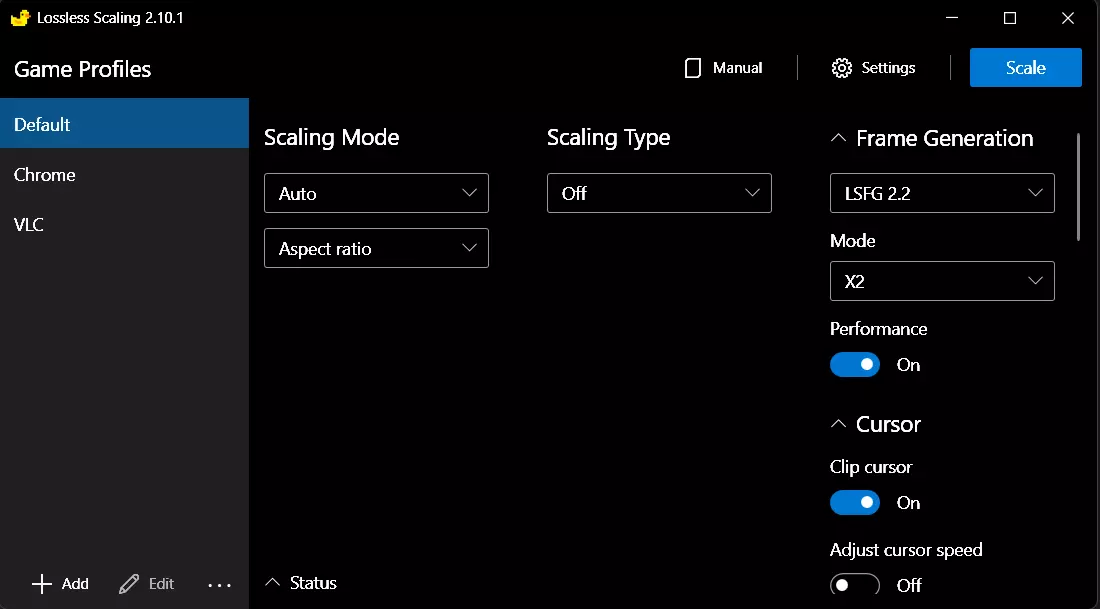Viewport: 1100px width, 609px height.
Task: Open the three-dots more options menu
Action: (219, 585)
